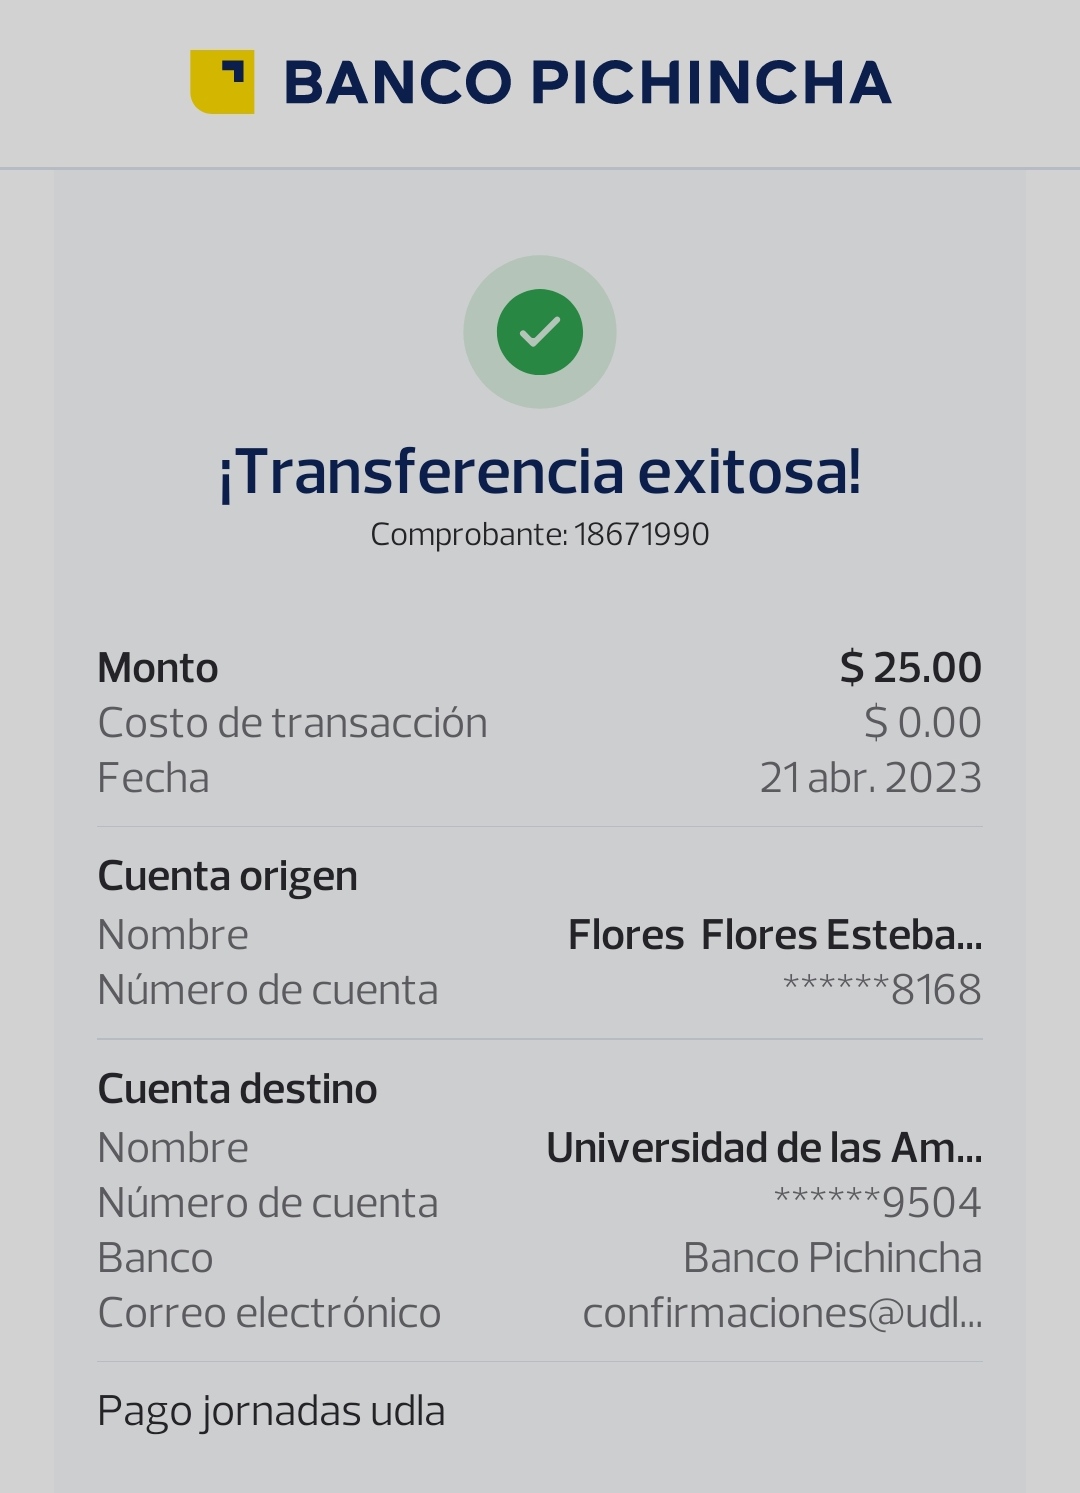Image resolution: width=1080 pixels, height=1493 pixels.
Task: Select destination account number ending 9504
Action: [x=878, y=1203]
